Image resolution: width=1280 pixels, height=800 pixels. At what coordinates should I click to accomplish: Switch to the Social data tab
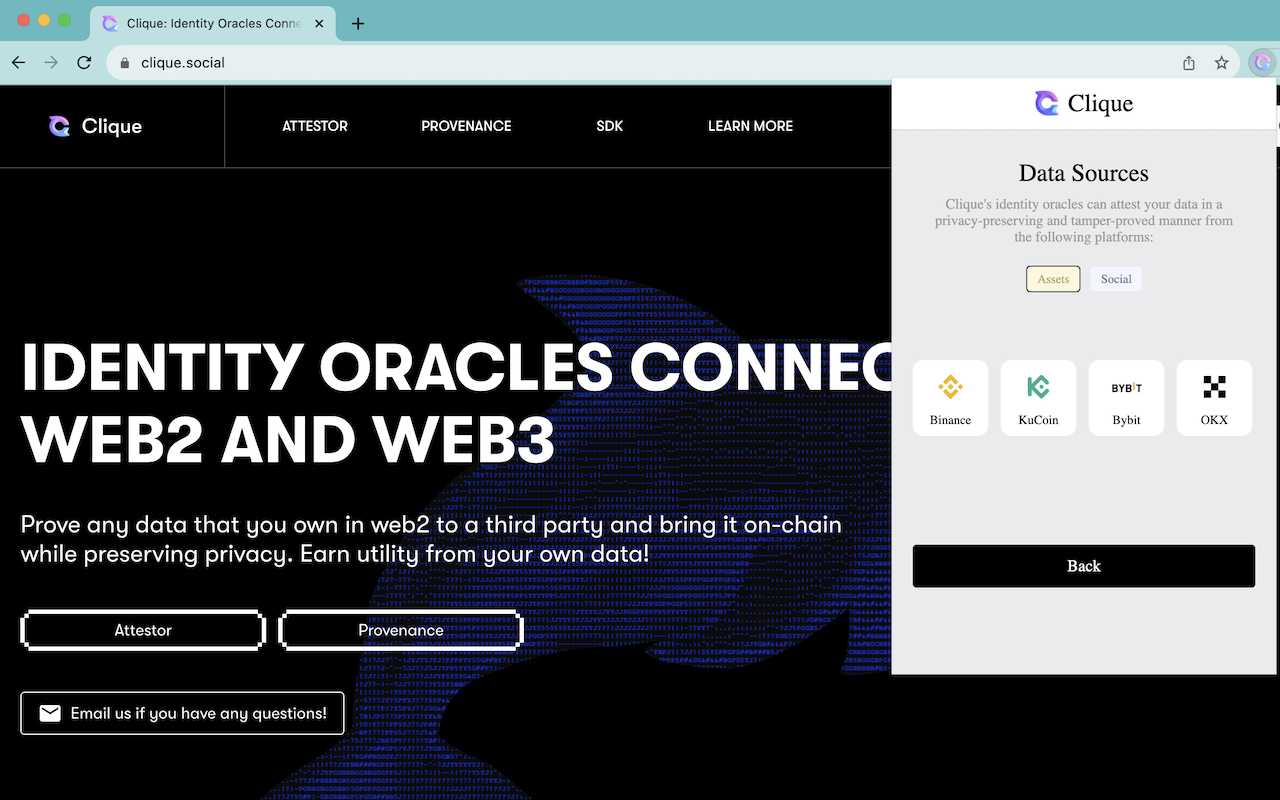pyautogui.click(x=1115, y=279)
